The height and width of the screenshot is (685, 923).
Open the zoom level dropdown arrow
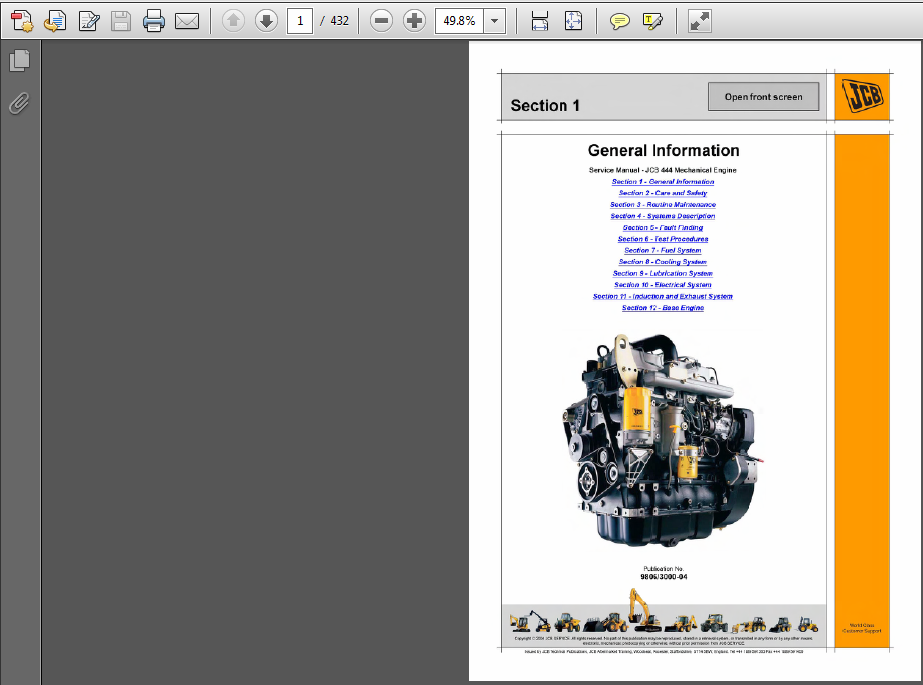tap(494, 21)
